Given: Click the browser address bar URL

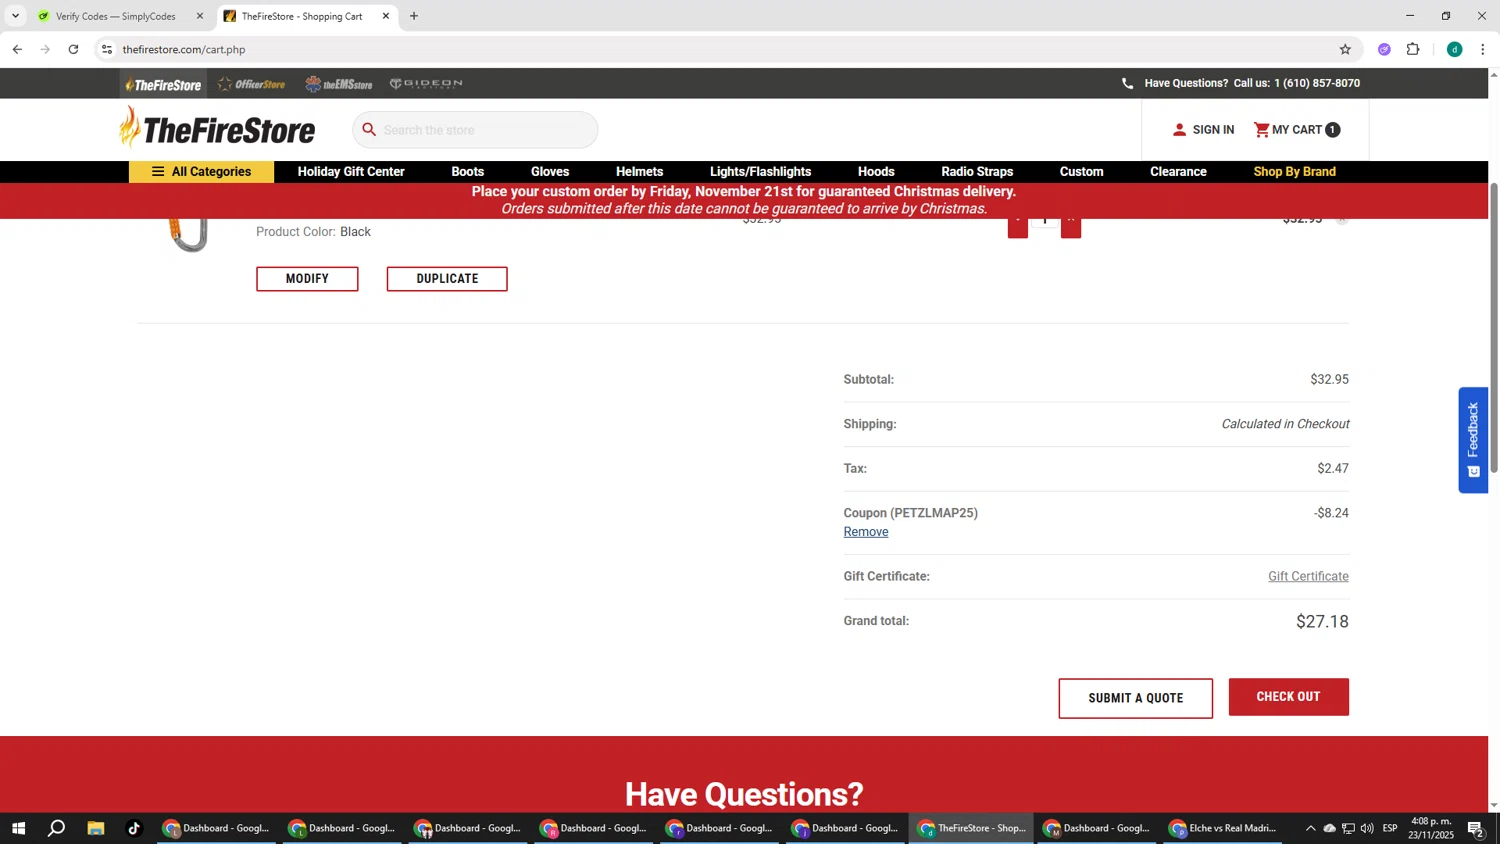Looking at the screenshot, I should point(184,49).
